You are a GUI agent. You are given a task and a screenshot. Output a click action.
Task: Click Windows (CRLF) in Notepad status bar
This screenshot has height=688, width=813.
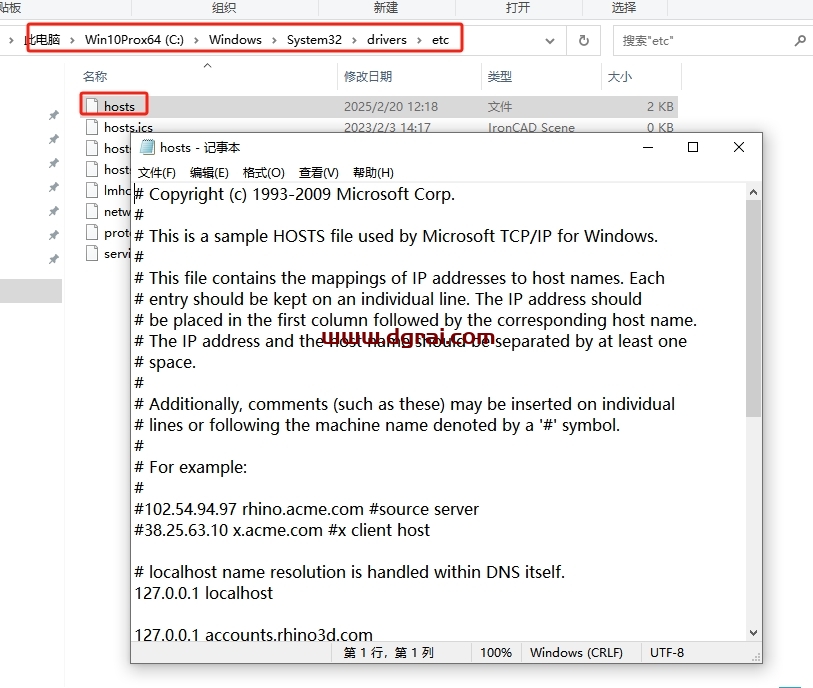tap(576, 653)
